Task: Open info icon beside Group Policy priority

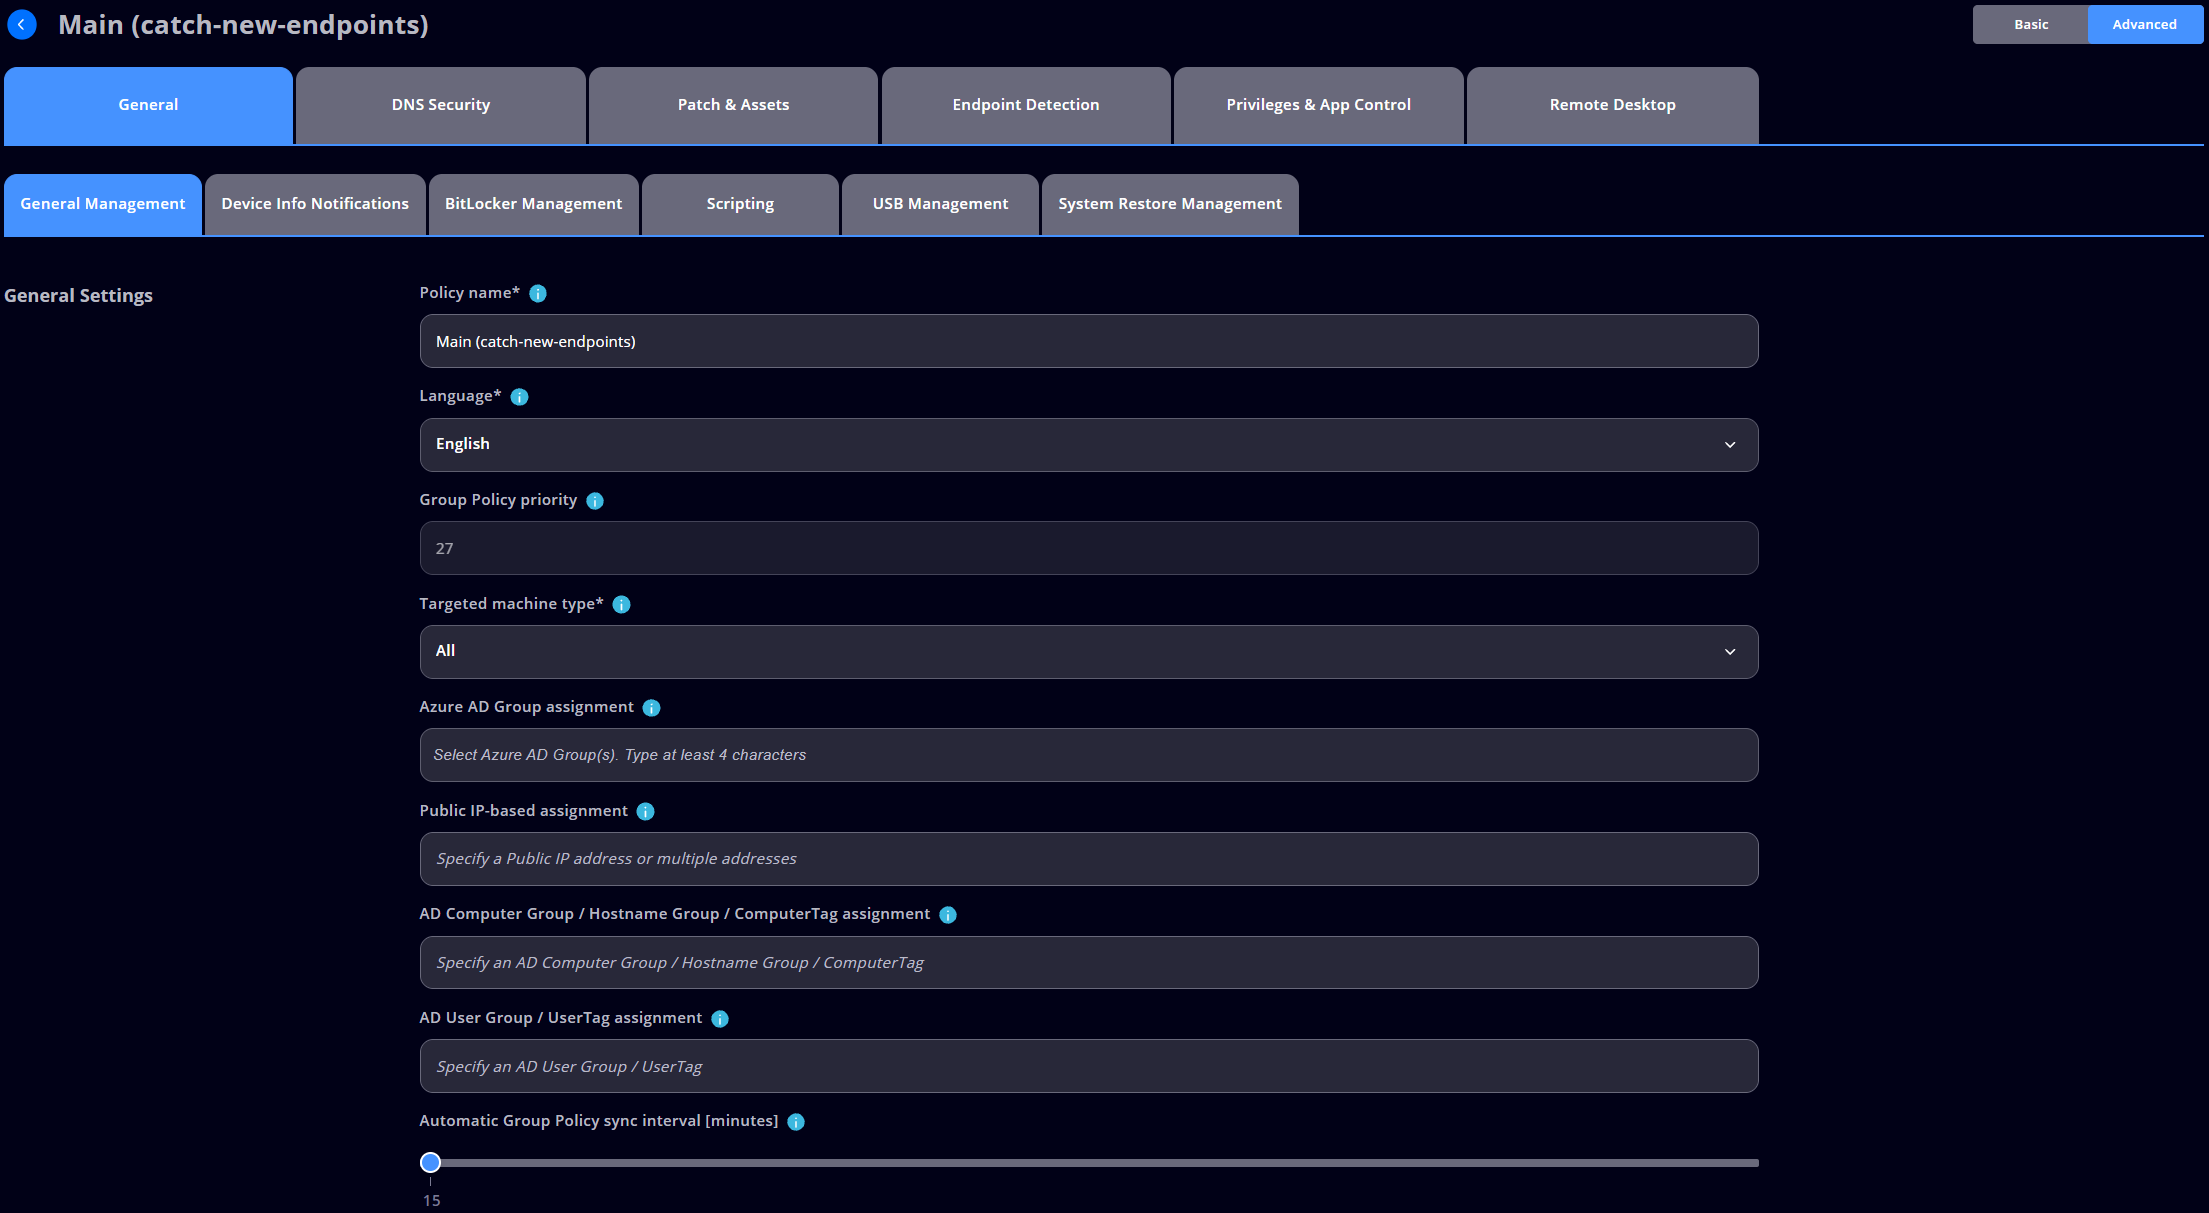Action: [595, 501]
